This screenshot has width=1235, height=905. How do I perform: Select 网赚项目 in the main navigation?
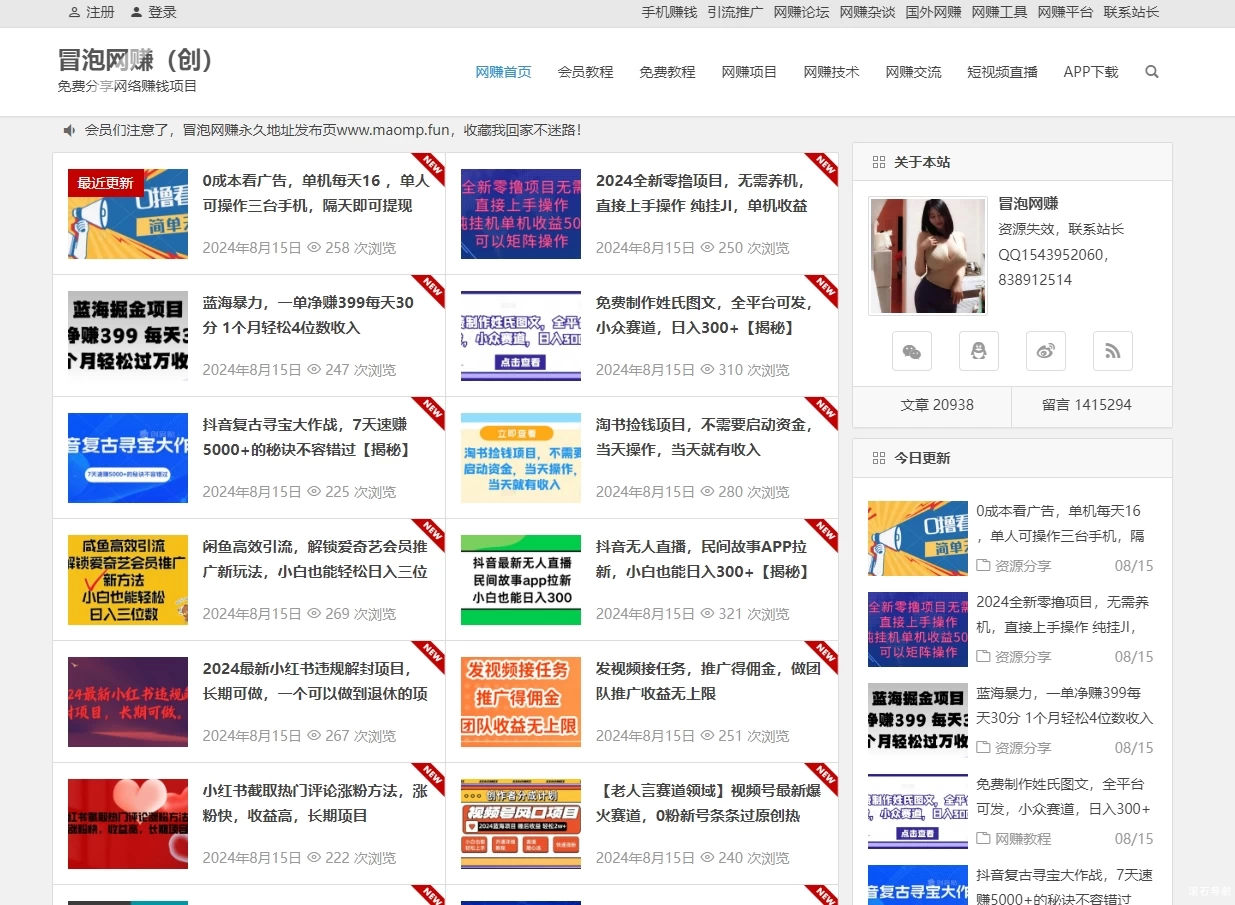[749, 71]
